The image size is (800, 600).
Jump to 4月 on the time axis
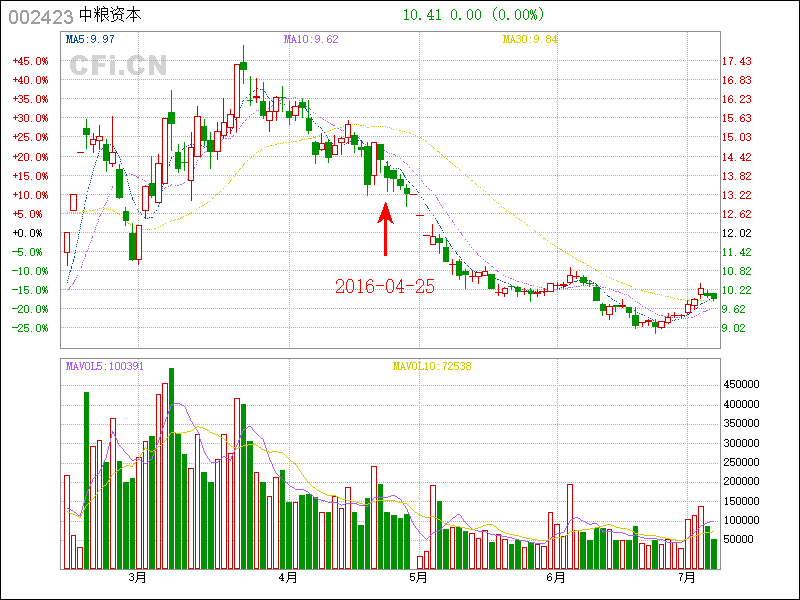[288, 577]
